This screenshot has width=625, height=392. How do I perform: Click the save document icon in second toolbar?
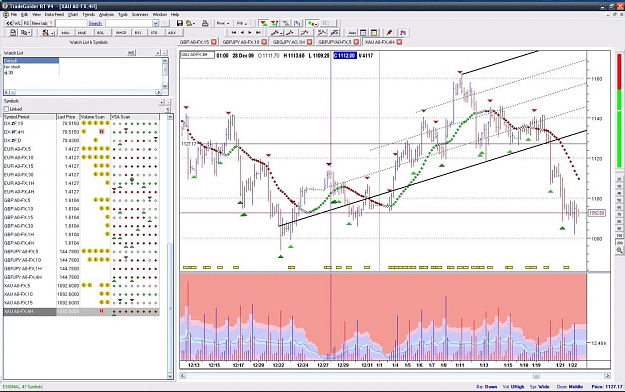(13, 33)
